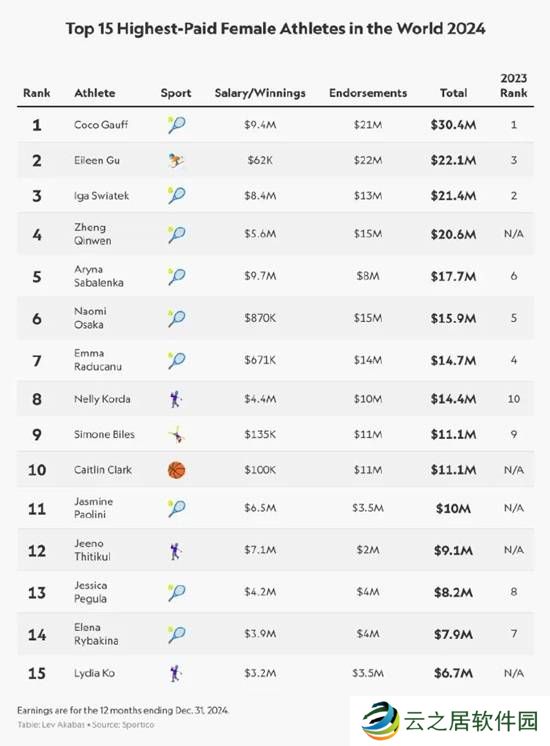This screenshot has width=550, height=746.
Task: Click the Athlete column header
Action: [95, 93]
